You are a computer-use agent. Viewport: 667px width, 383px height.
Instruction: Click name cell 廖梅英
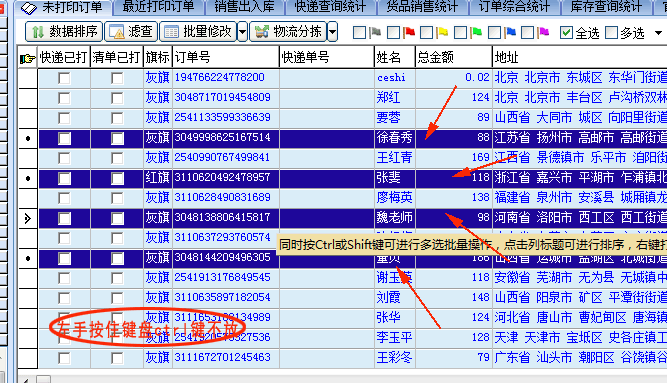tap(394, 197)
